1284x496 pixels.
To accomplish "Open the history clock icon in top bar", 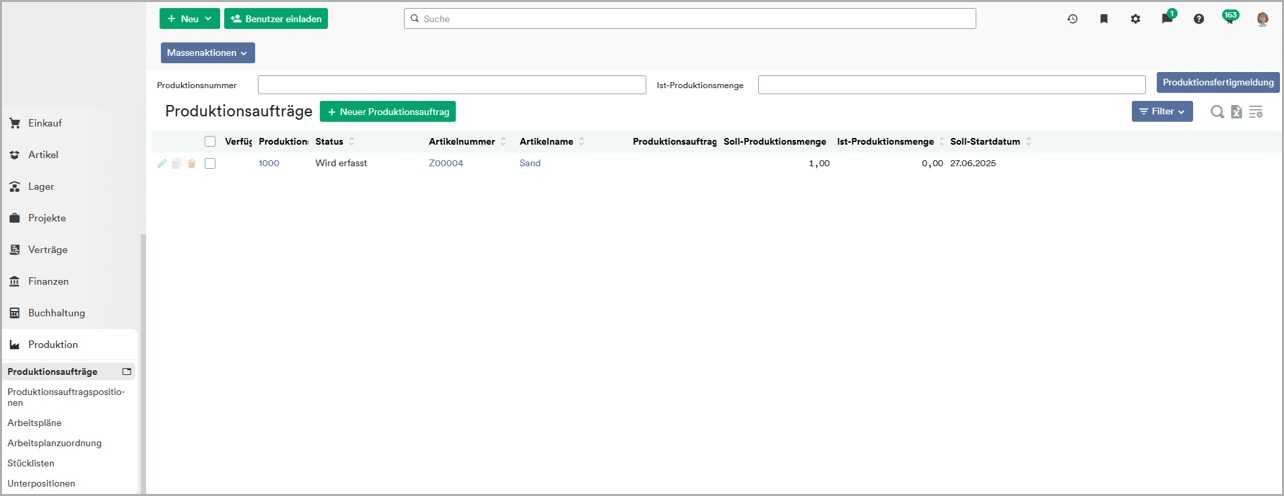I will tap(1072, 19).
